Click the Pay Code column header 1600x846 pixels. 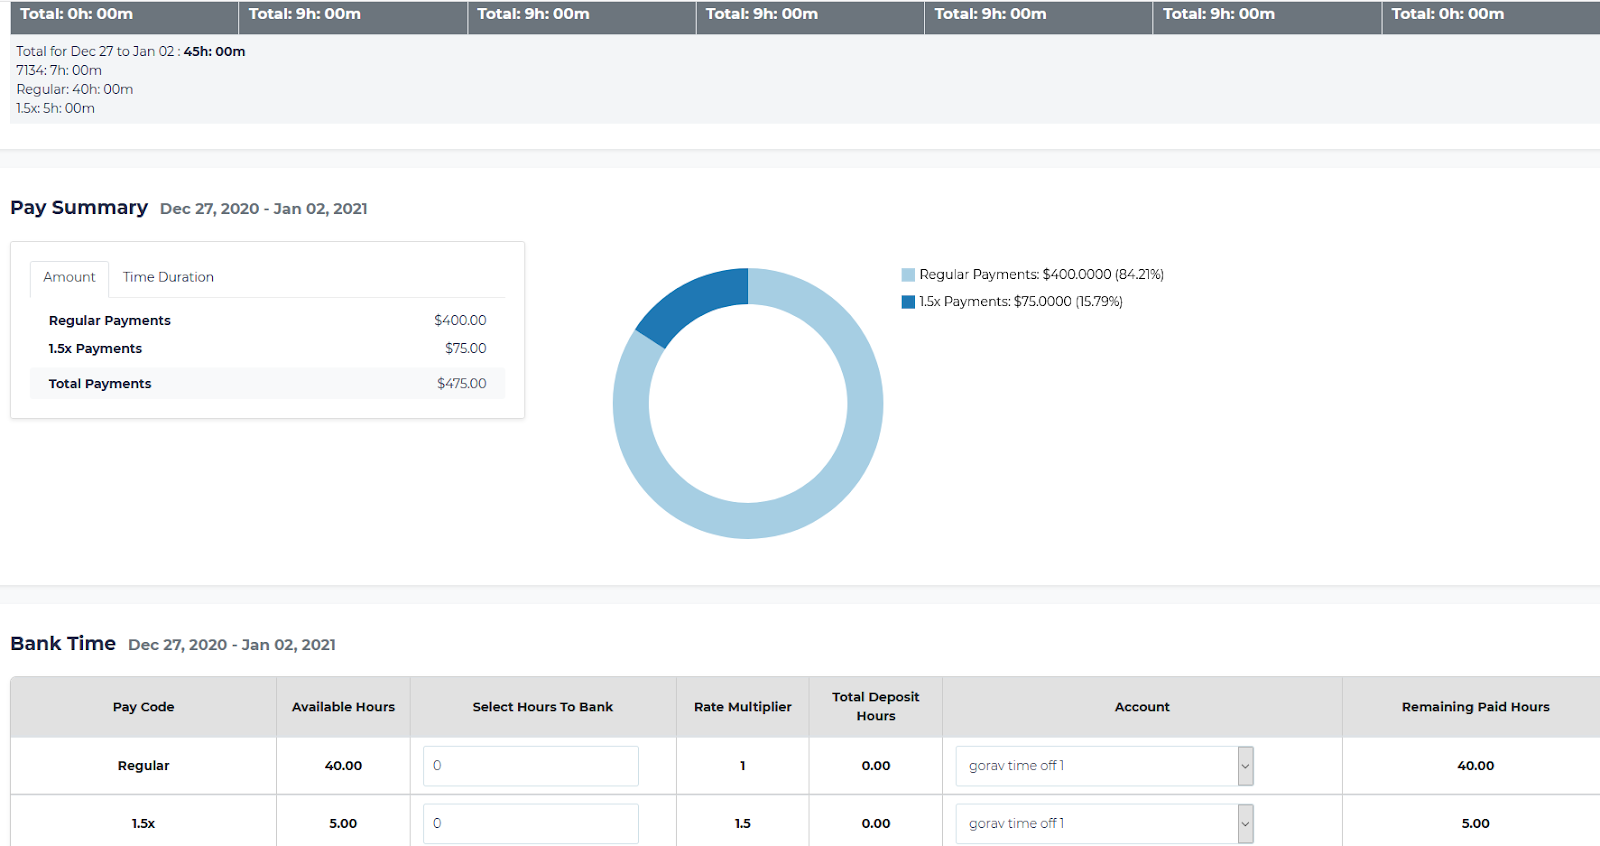coord(143,707)
